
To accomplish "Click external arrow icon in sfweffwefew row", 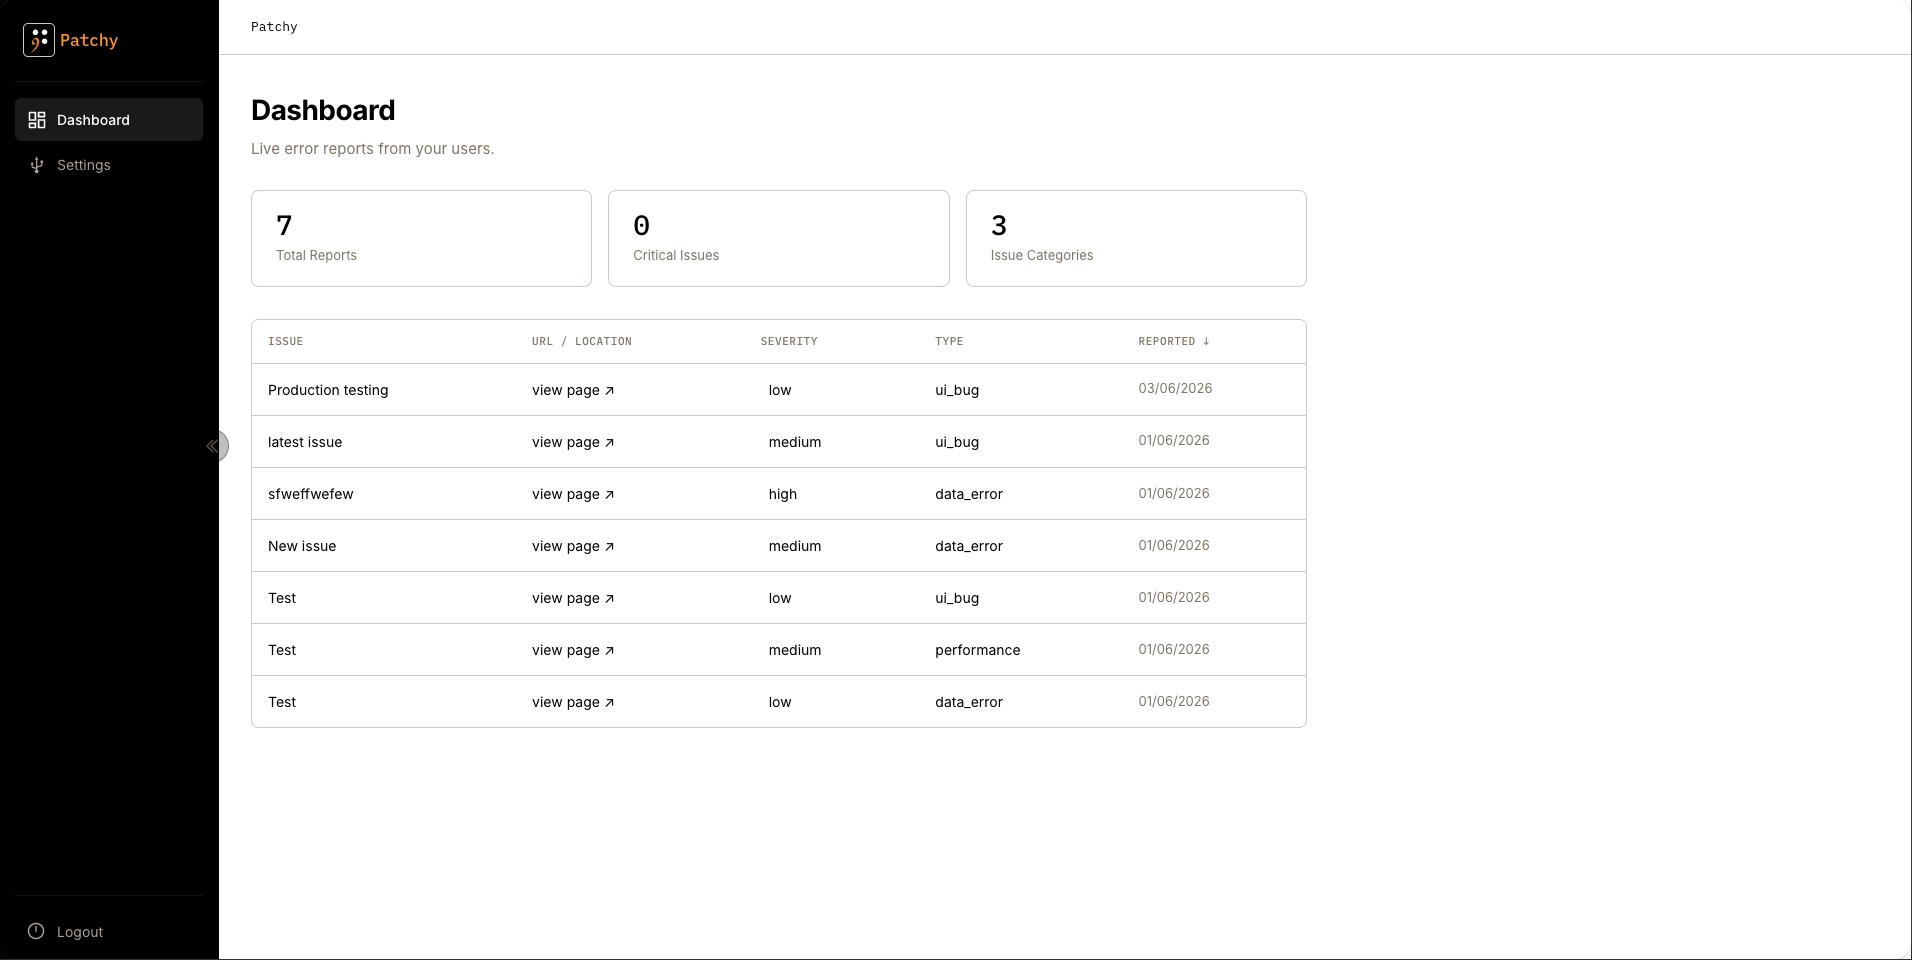I will tap(609, 495).
